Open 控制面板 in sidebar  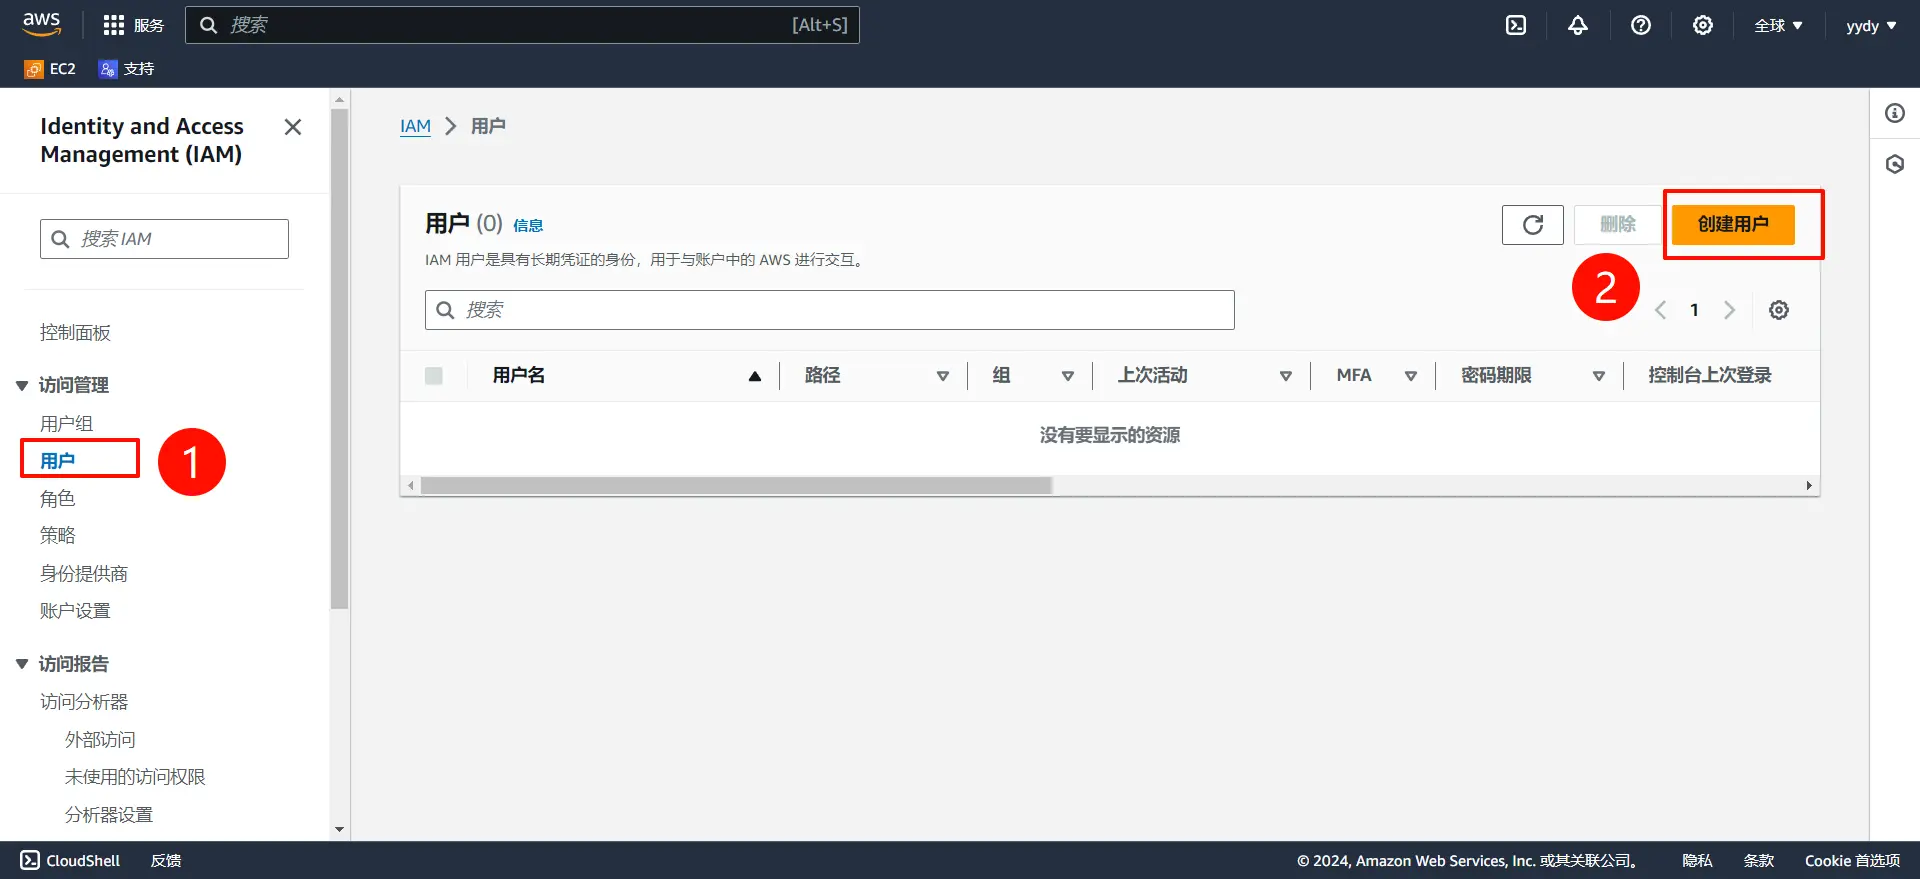(x=75, y=333)
